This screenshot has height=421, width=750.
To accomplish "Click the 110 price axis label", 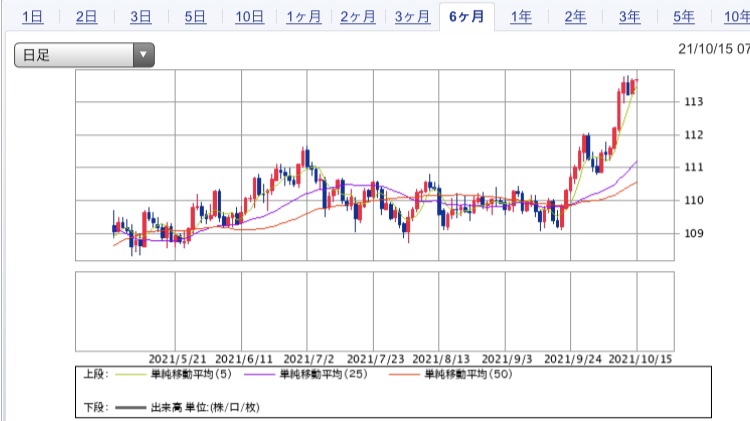I will click(694, 200).
